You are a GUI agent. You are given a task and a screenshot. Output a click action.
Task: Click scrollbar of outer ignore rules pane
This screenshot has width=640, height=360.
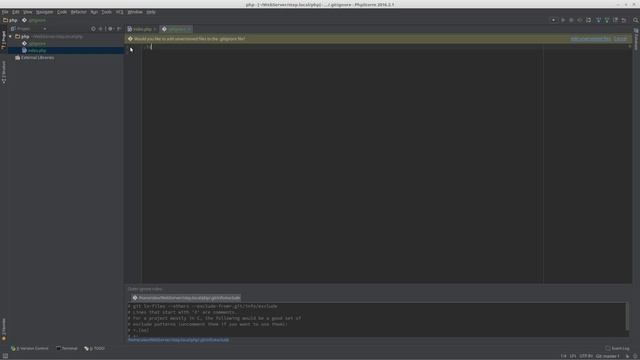coord(627,317)
